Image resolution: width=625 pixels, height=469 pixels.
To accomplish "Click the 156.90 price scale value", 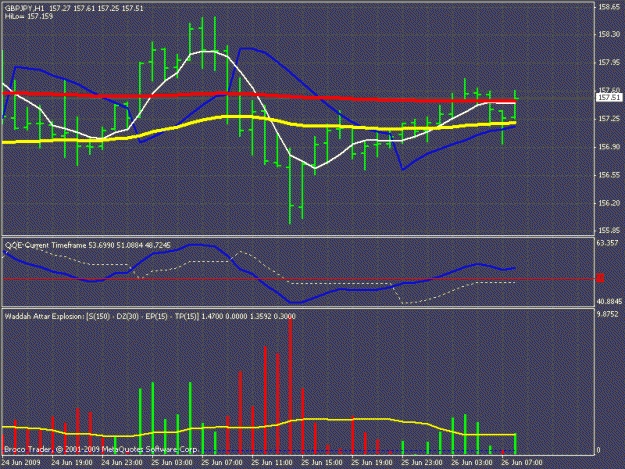I will coord(609,147).
